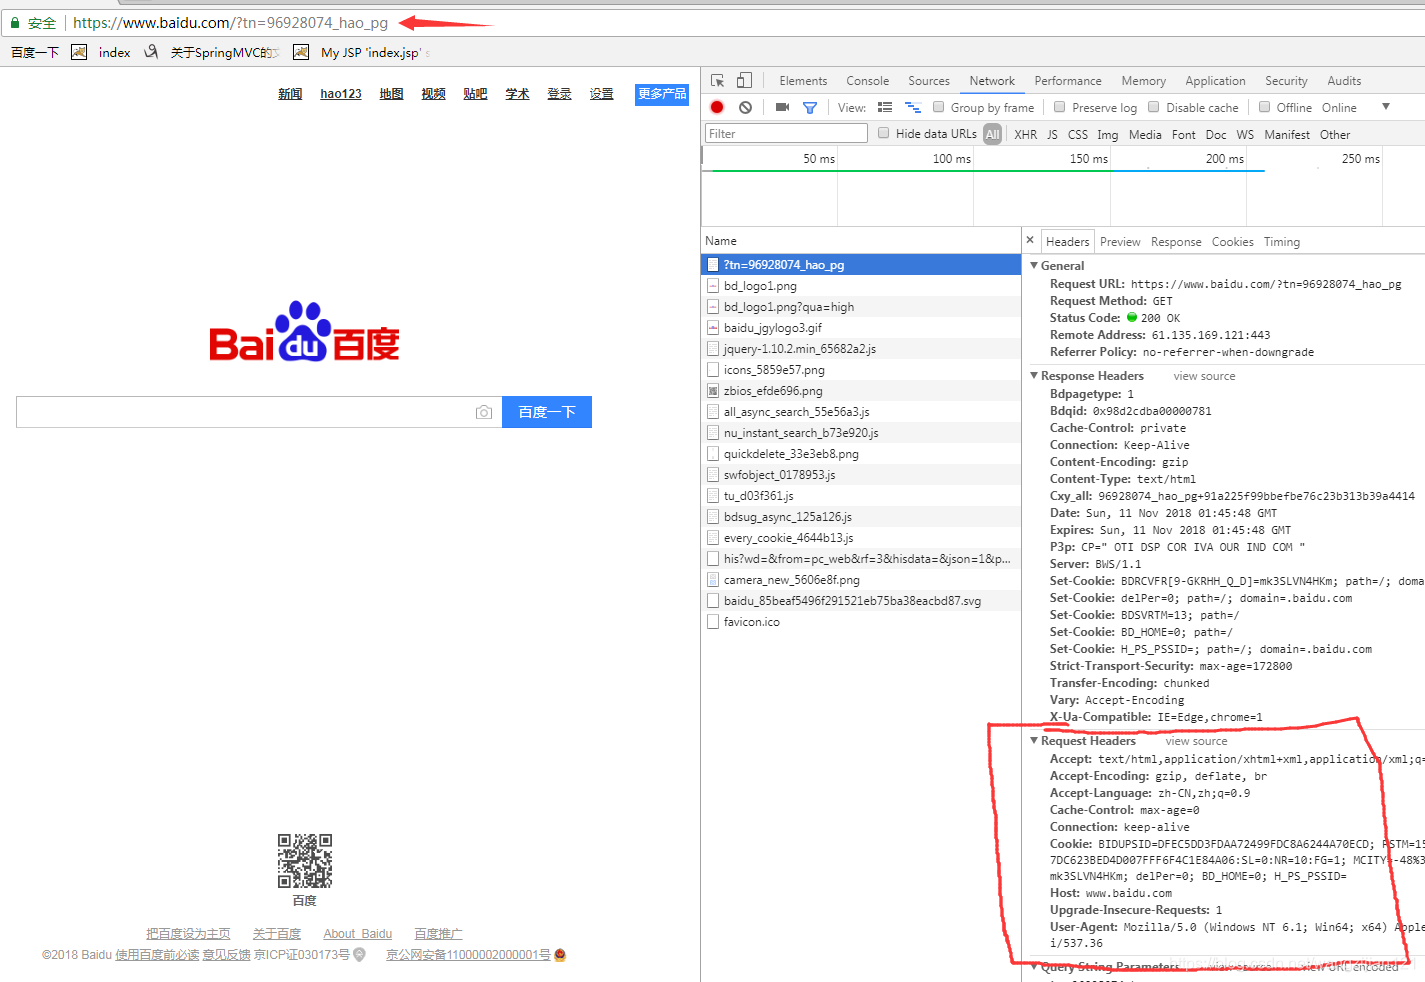Enable the Preserve log checkbox

tap(1060, 107)
